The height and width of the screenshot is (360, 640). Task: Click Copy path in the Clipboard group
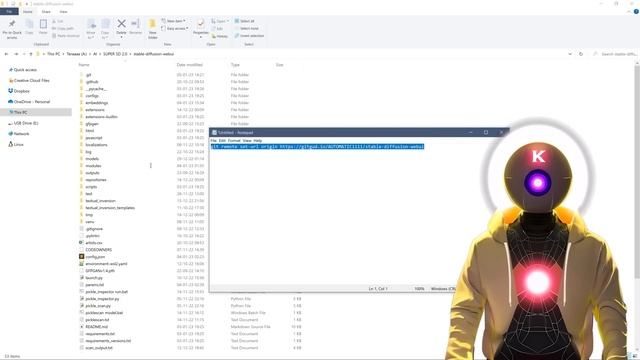pos(62,28)
